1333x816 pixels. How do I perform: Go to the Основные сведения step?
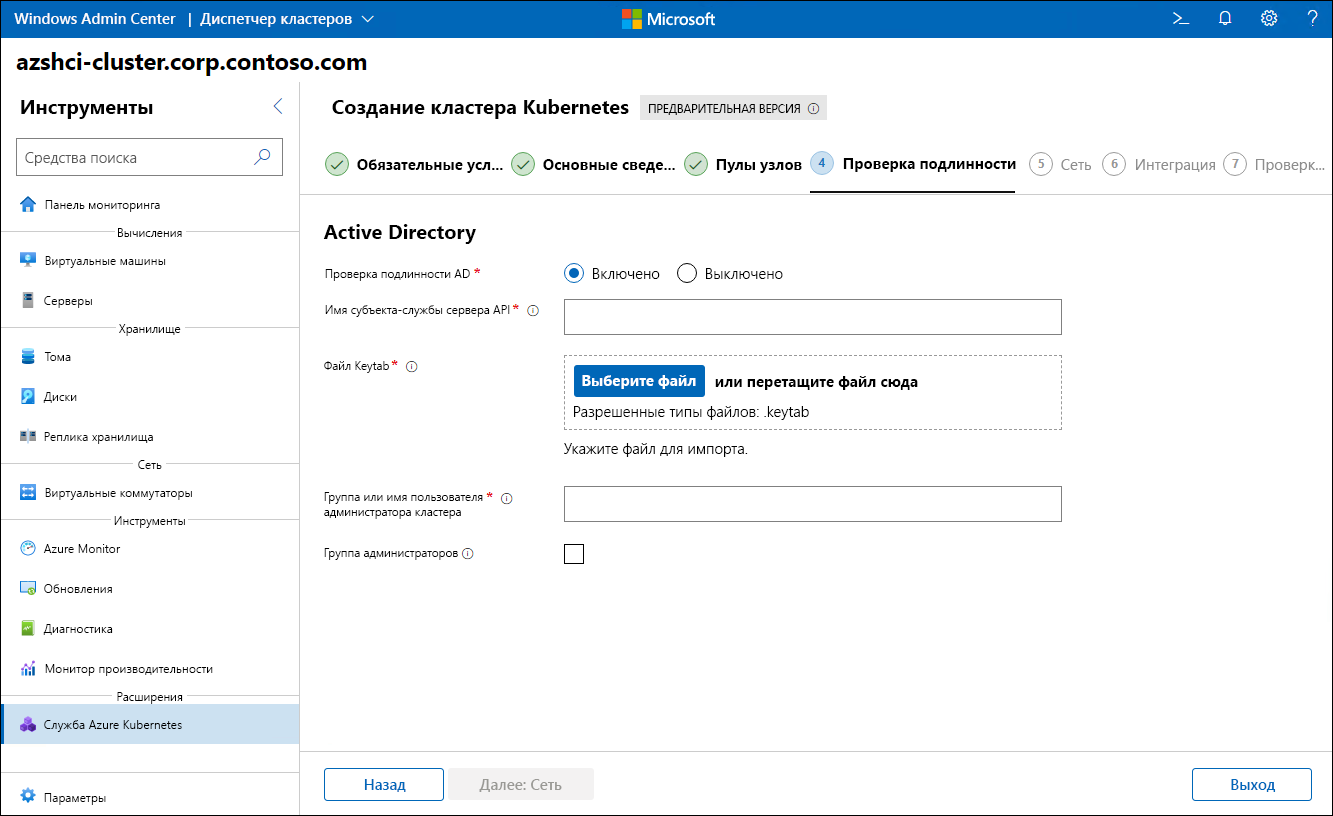[594, 164]
